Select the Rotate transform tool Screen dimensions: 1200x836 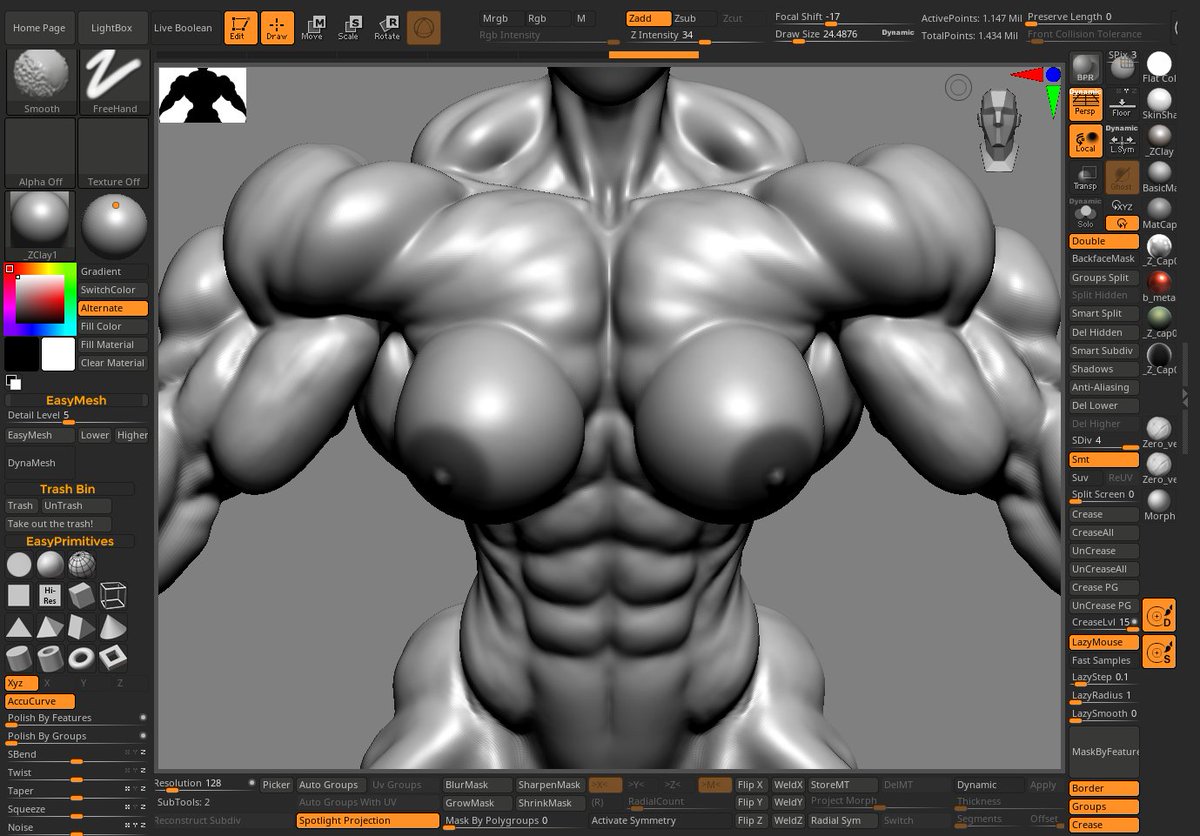386,28
